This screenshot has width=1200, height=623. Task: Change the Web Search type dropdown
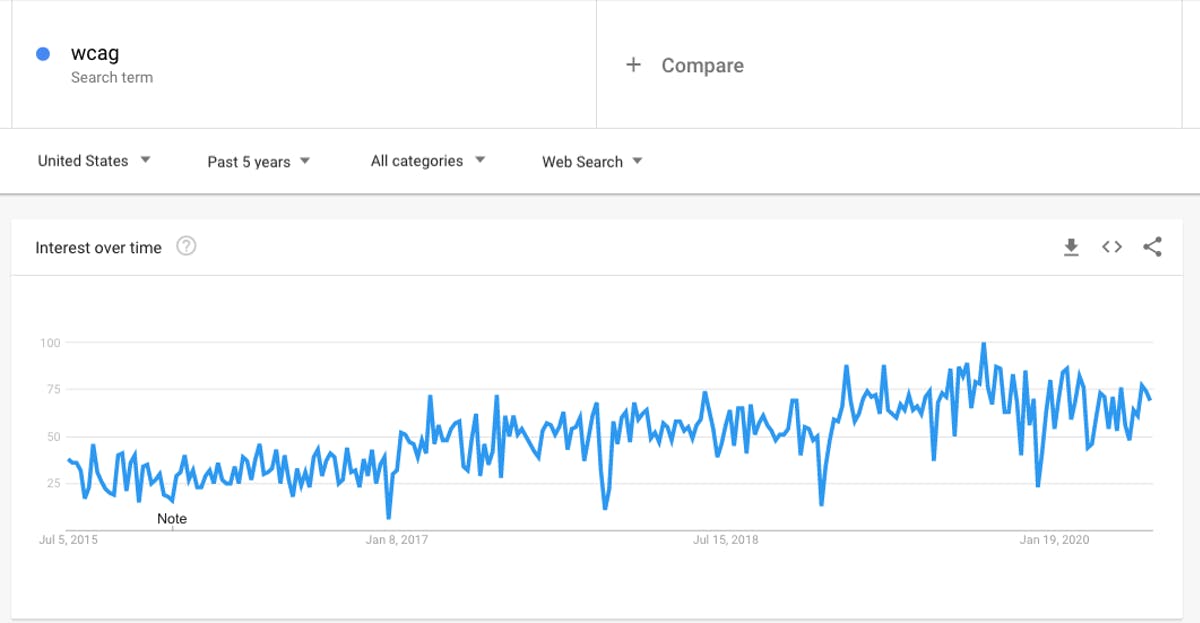592,162
